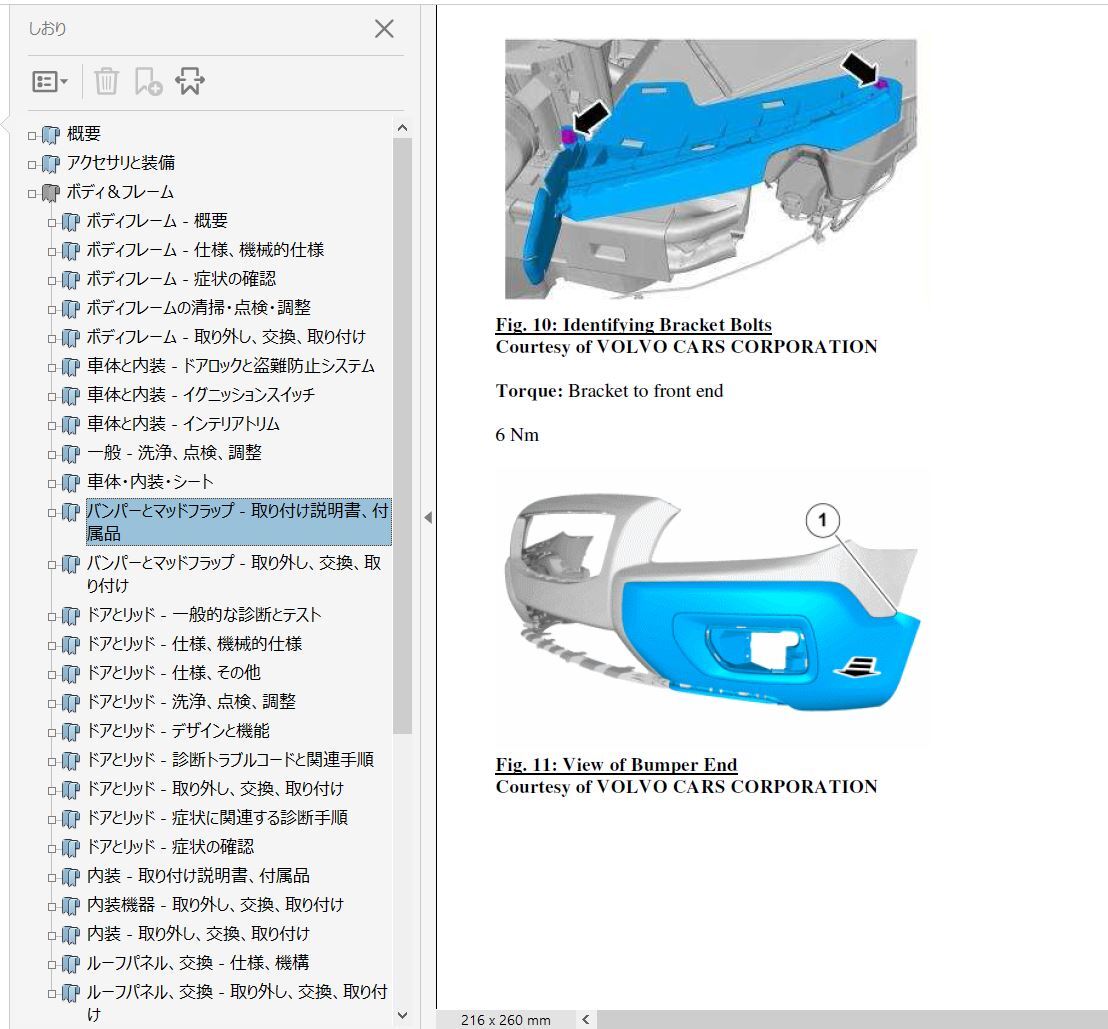Click bookmark icon beside アクセサリと装備
Screen dimensions: 1108x1029
coord(51,164)
